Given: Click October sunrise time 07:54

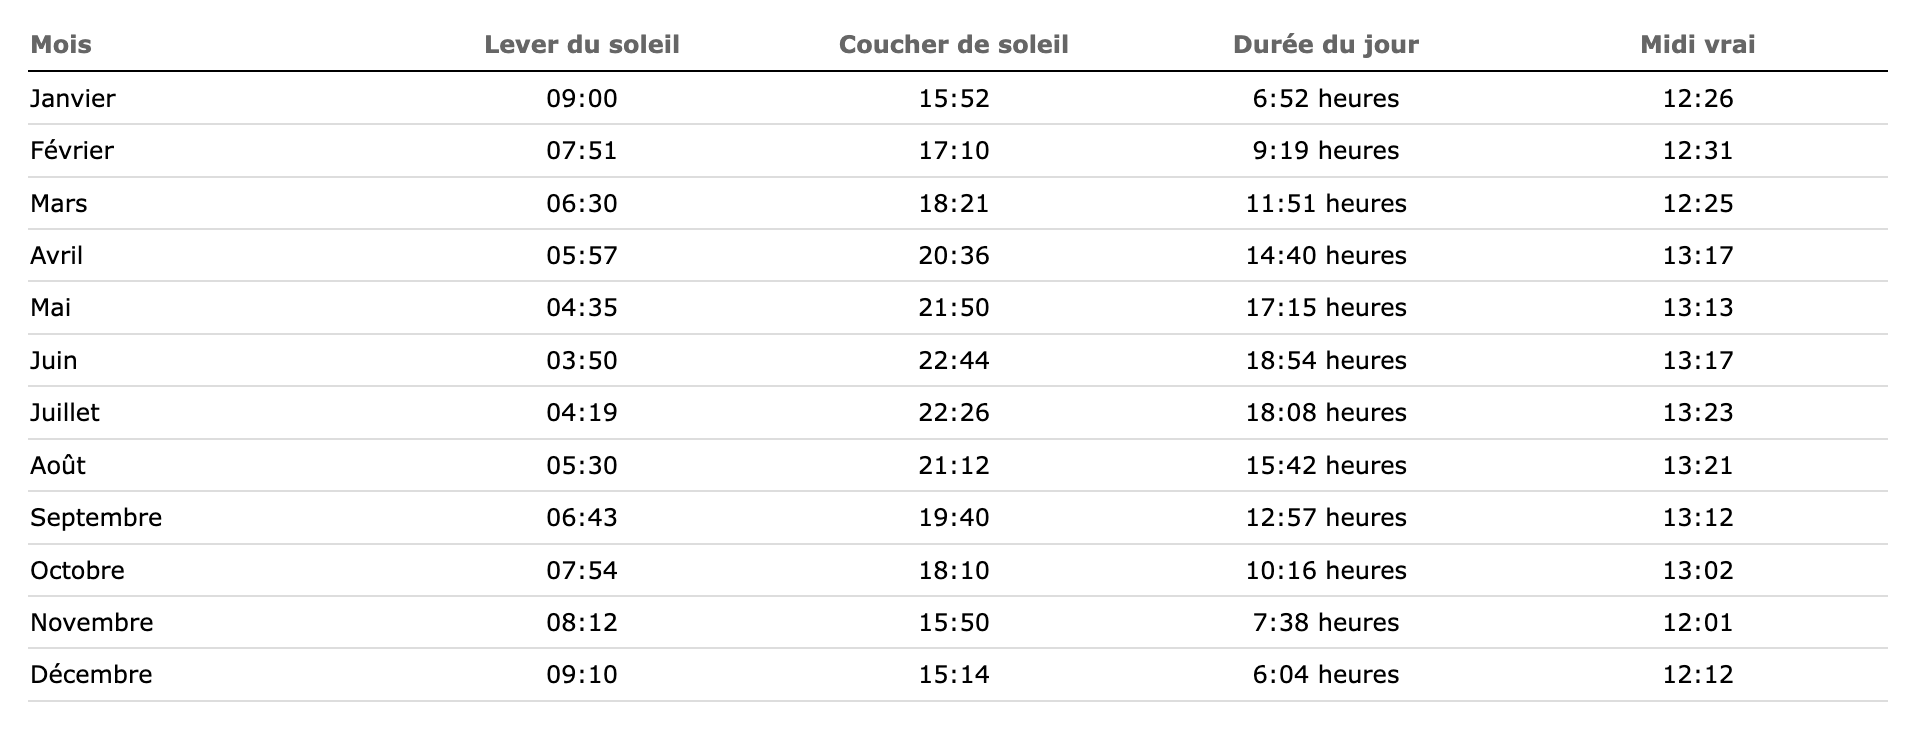Looking at the screenshot, I should click(x=581, y=571).
